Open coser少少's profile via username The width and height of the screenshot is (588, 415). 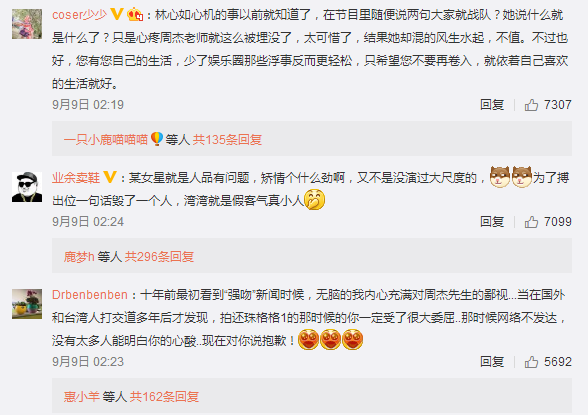[80, 15]
